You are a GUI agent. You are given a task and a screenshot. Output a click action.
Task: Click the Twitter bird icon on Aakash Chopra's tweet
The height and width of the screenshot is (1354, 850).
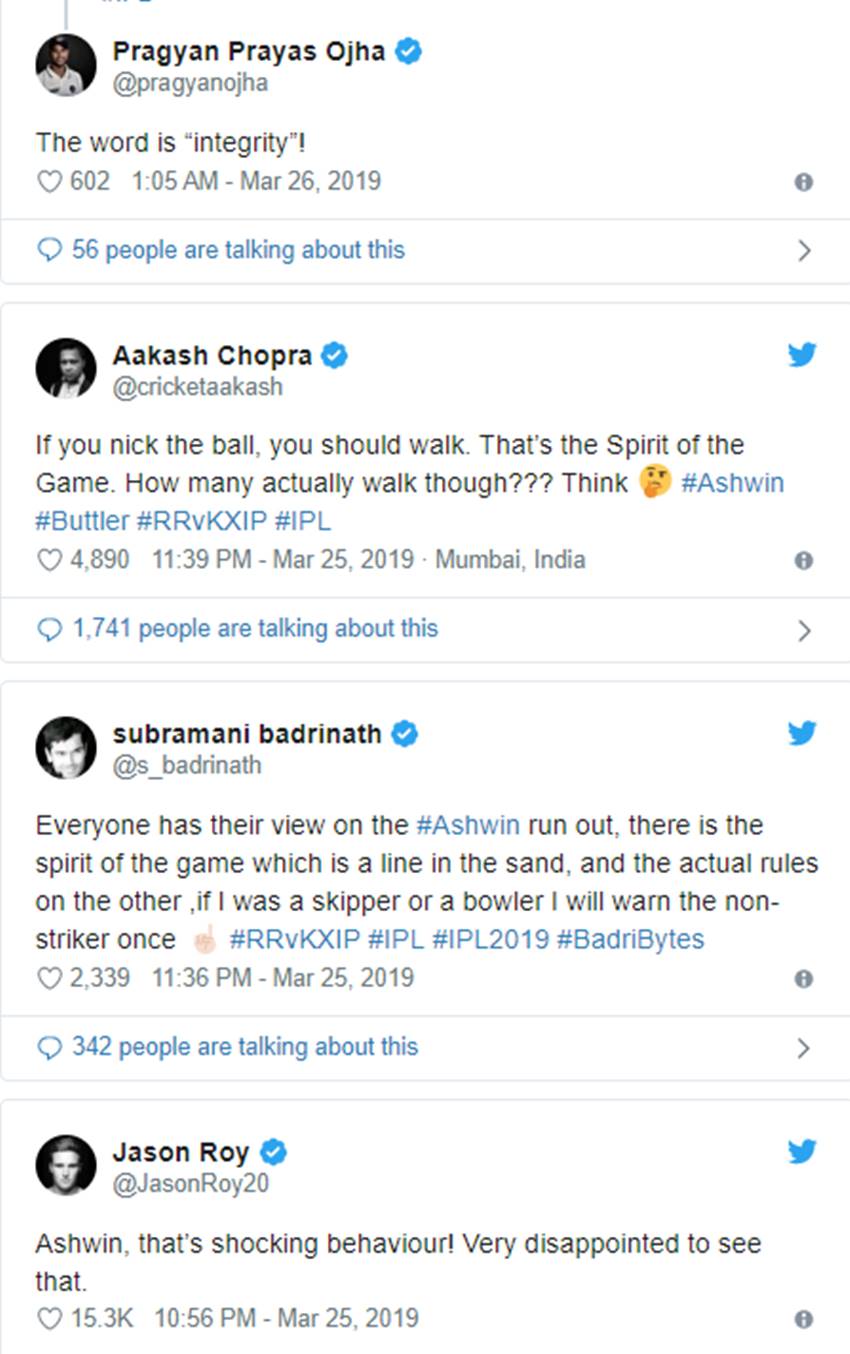pos(802,355)
